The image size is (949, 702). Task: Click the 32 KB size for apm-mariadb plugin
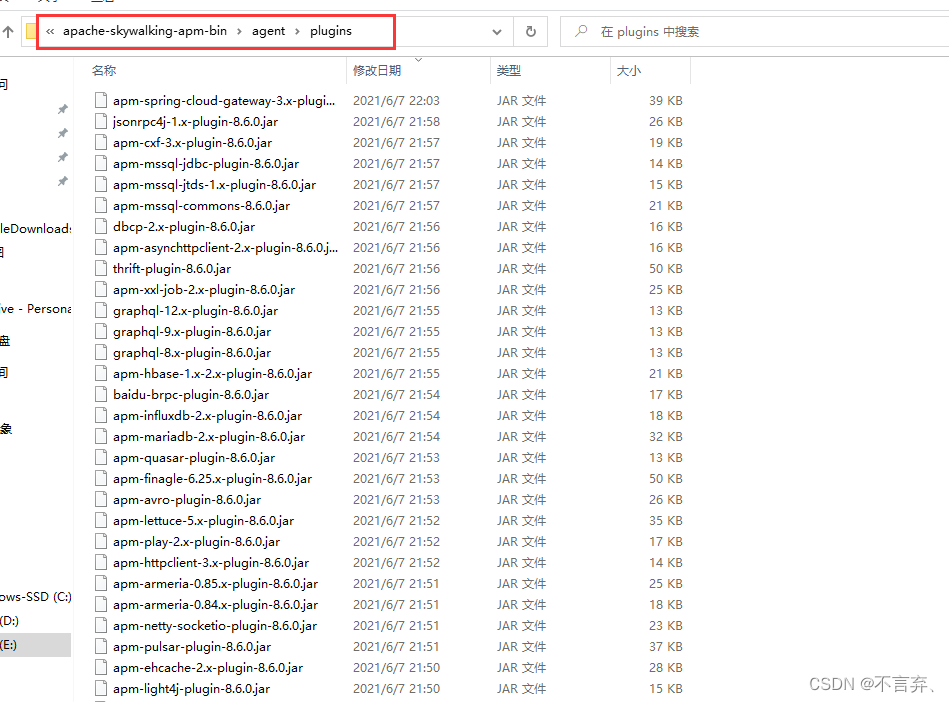point(666,437)
